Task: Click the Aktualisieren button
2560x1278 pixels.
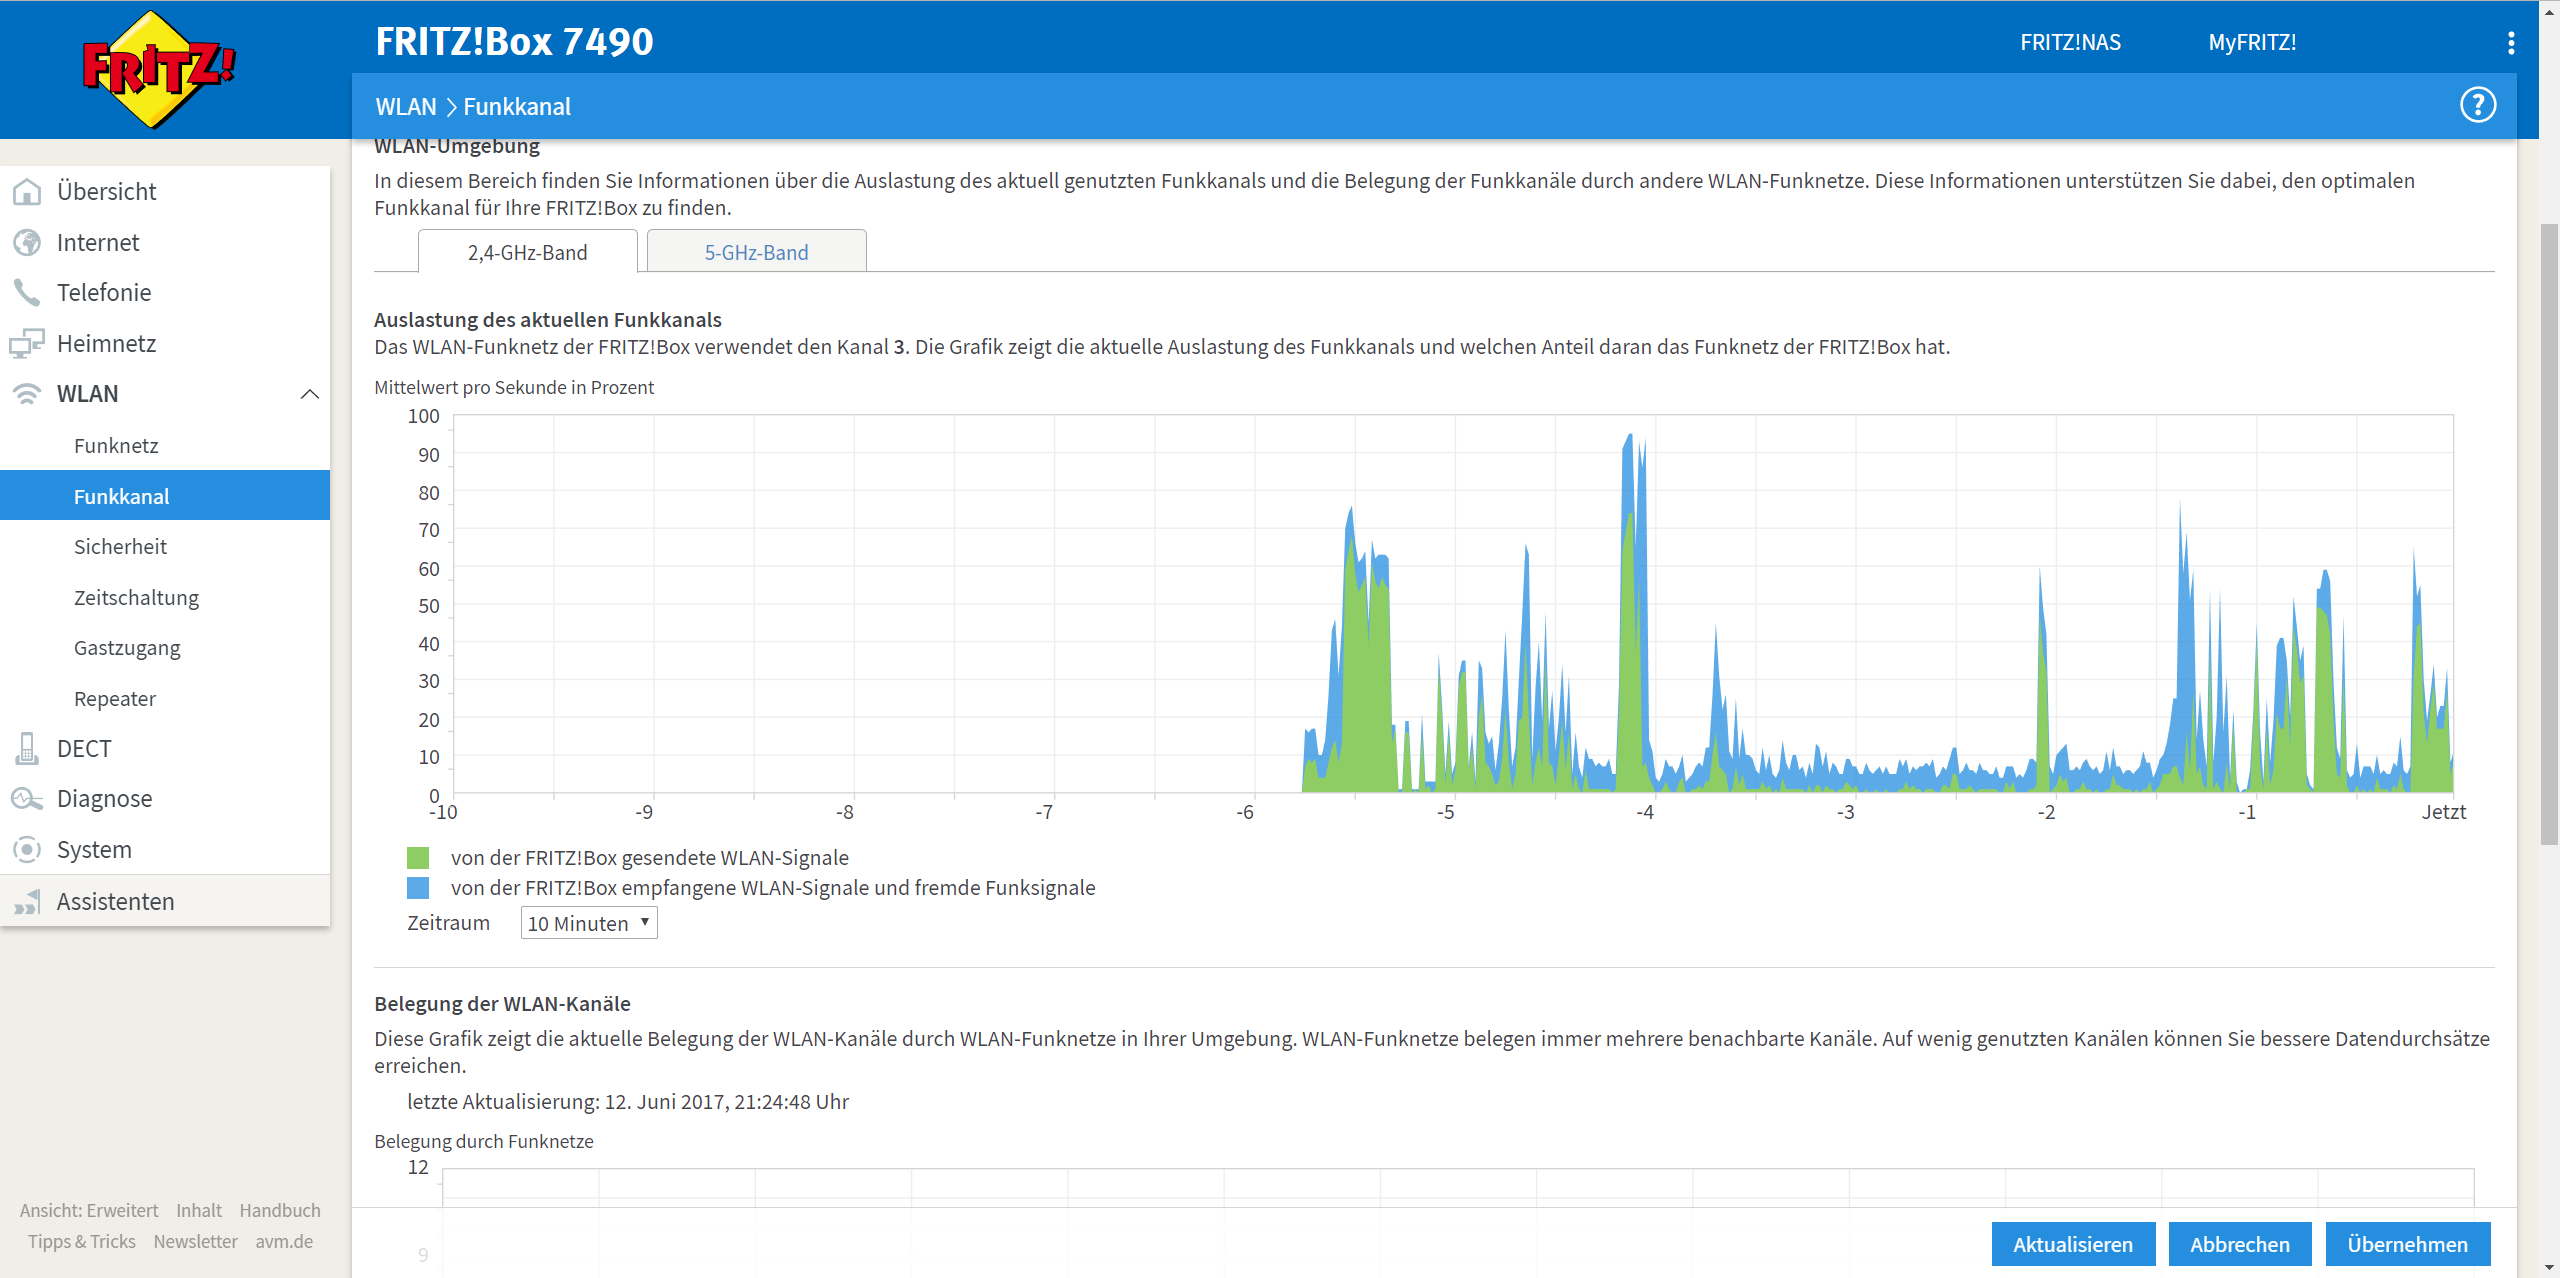Action: point(2072,1244)
